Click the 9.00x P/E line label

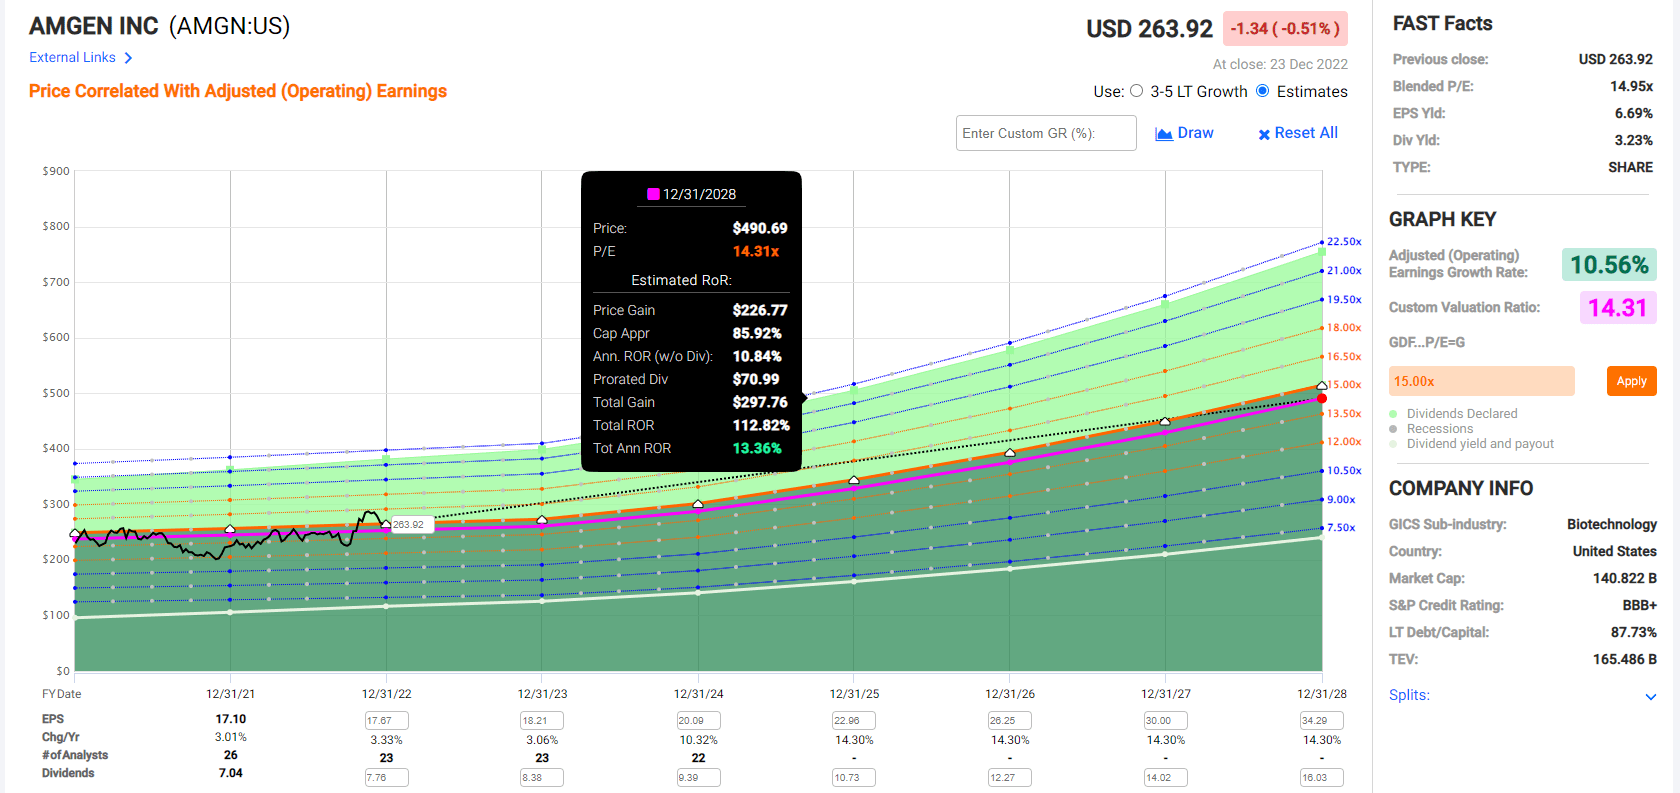tap(1341, 500)
